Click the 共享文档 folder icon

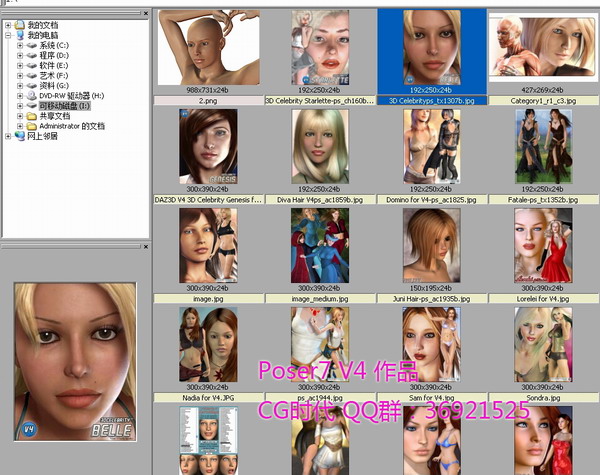tap(31, 116)
